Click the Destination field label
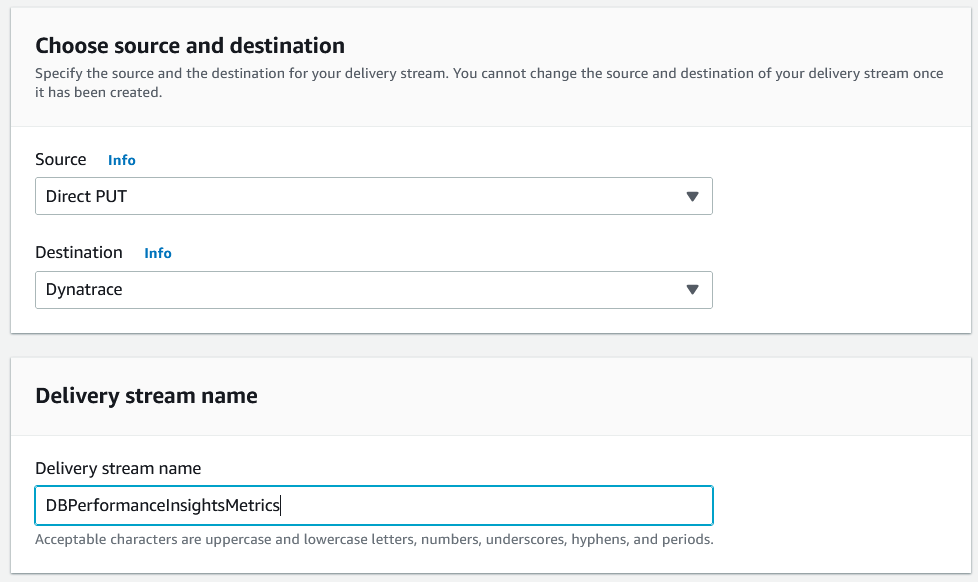 [x=79, y=253]
